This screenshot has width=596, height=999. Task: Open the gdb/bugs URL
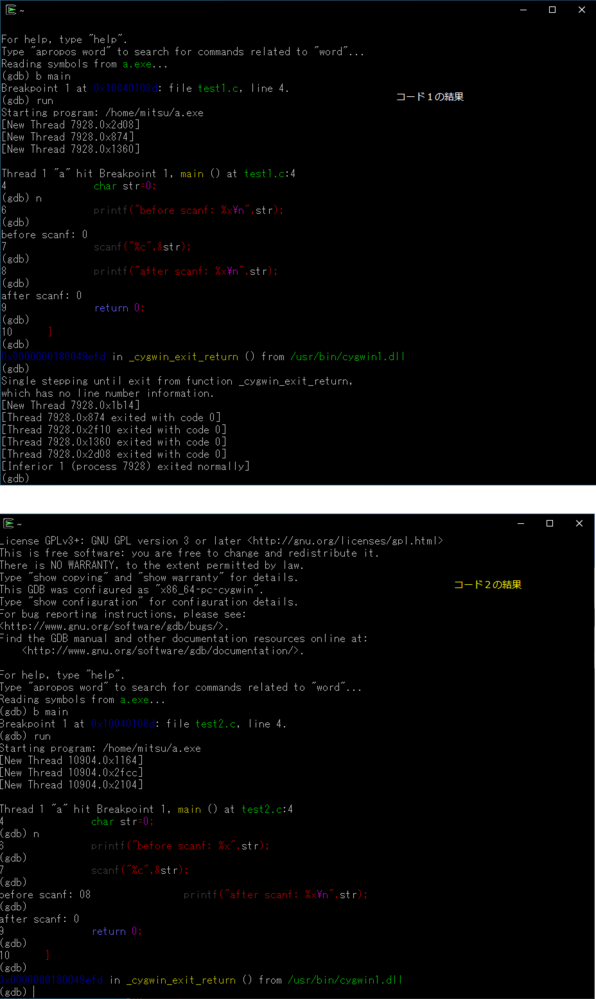[114, 626]
